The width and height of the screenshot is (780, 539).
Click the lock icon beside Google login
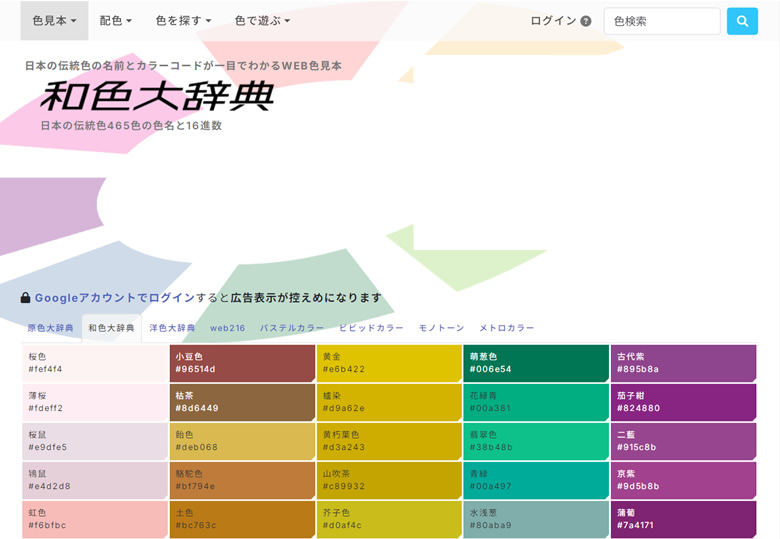tap(25, 297)
